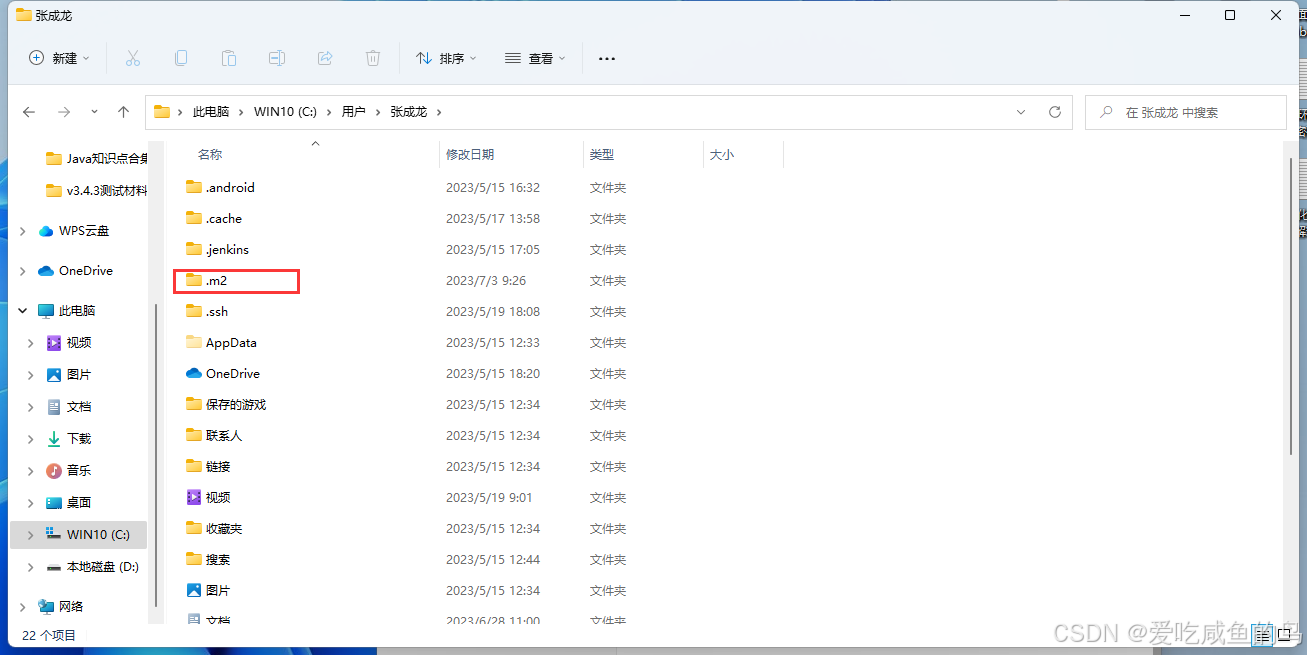Image resolution: width=1307 pixels, height=655 pixels.
Task: Select v3.4.3测试材料 folder in sidebar
Action: [97, 191]
